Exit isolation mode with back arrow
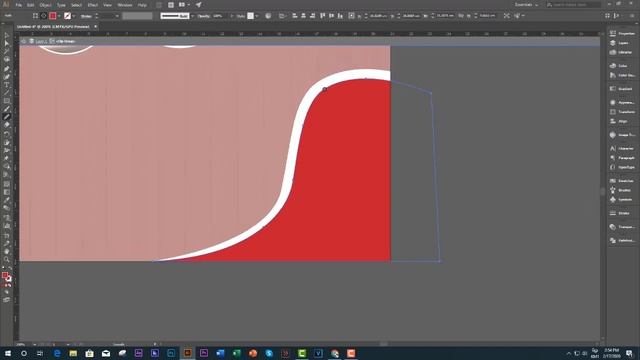Viewport: 640px width, 360px height. pos(23,41)
